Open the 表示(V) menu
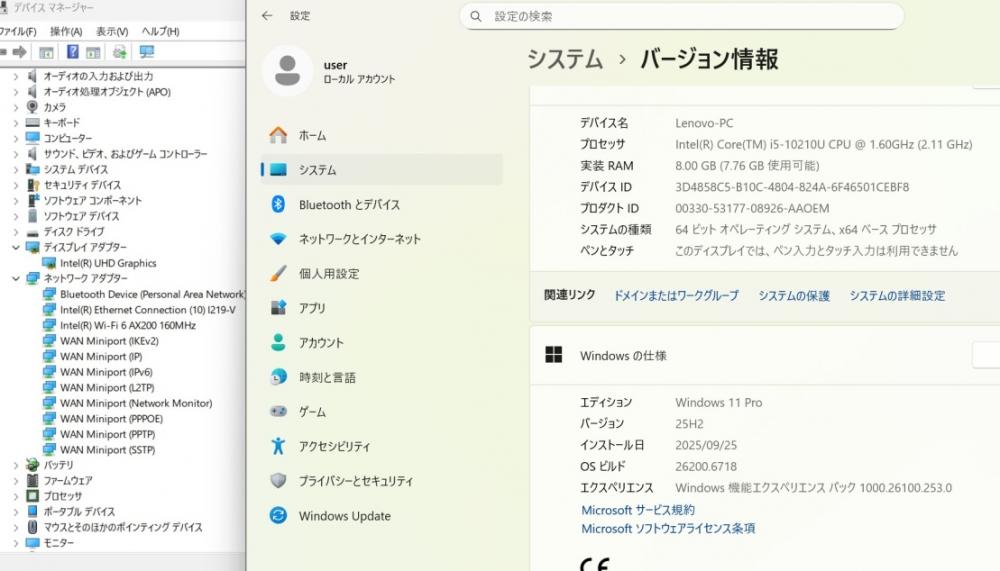Viewport: 1000px width, 571px height. pos(112,31)
